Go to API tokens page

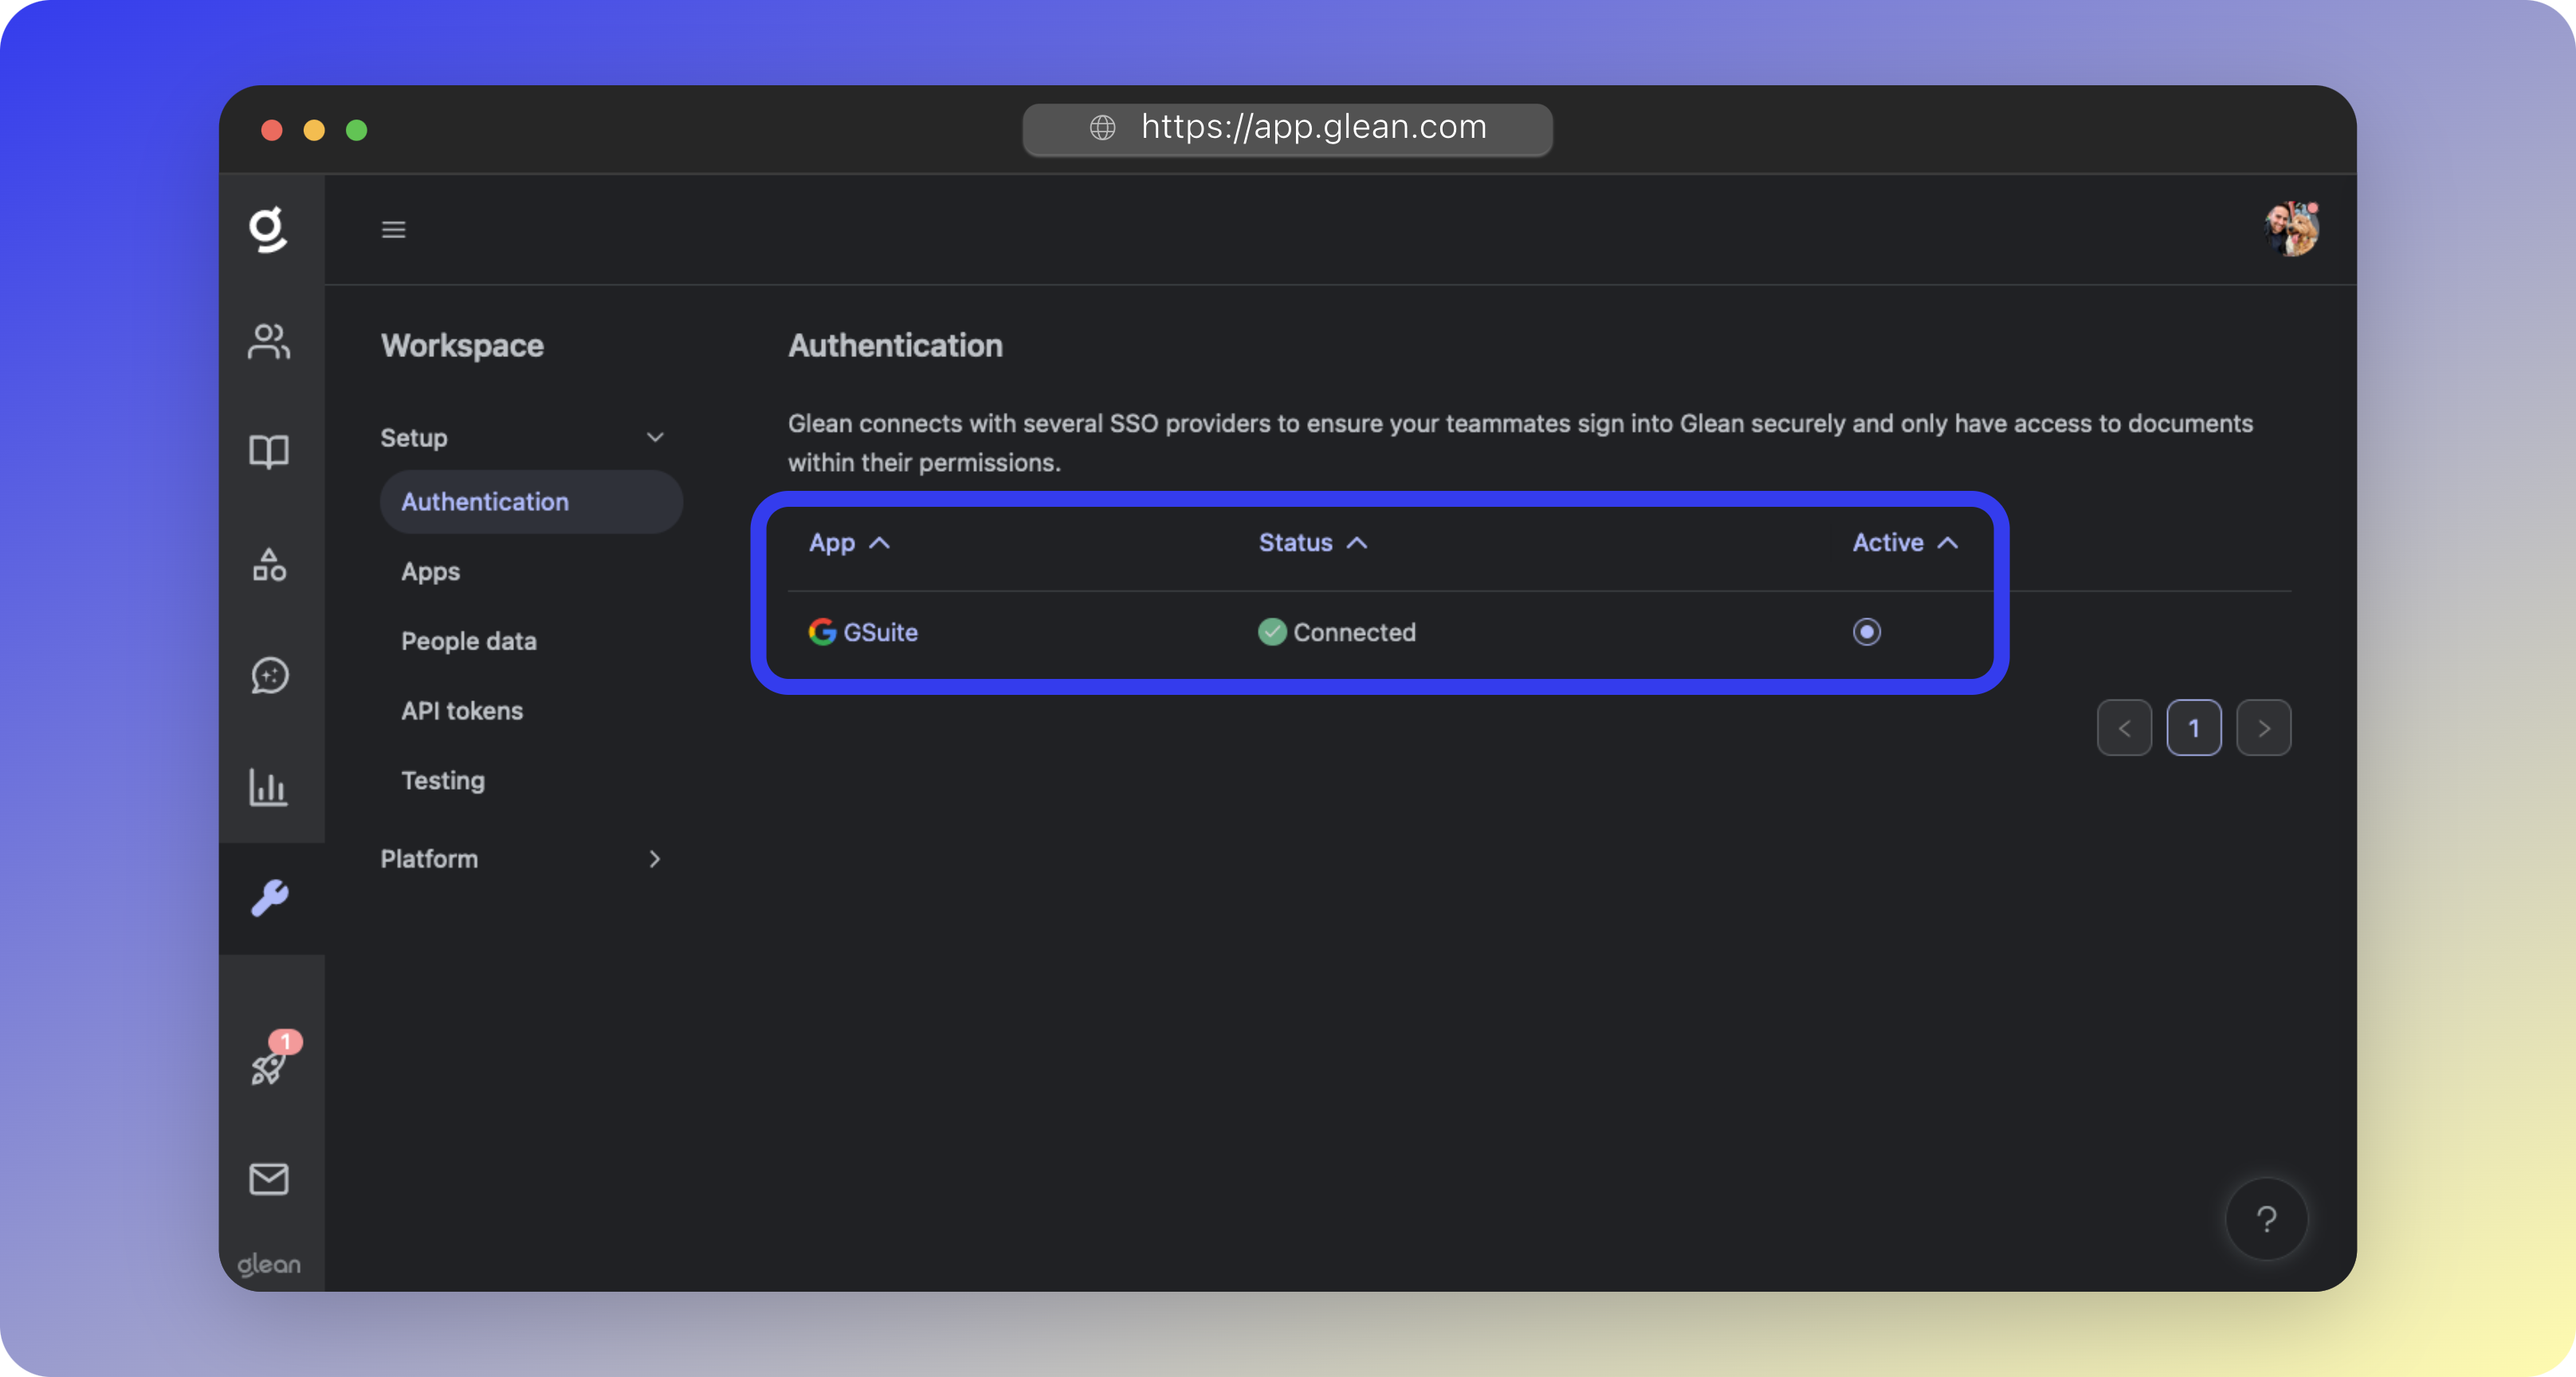461,711
